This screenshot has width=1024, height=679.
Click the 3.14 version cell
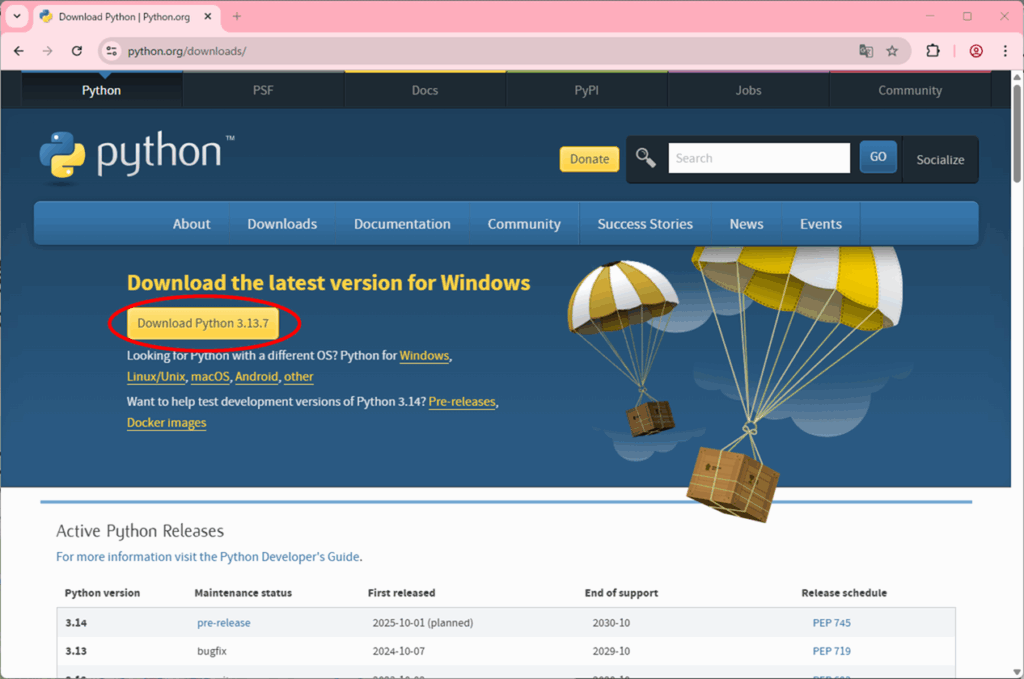pyautogui.click(x=76, y=623)
